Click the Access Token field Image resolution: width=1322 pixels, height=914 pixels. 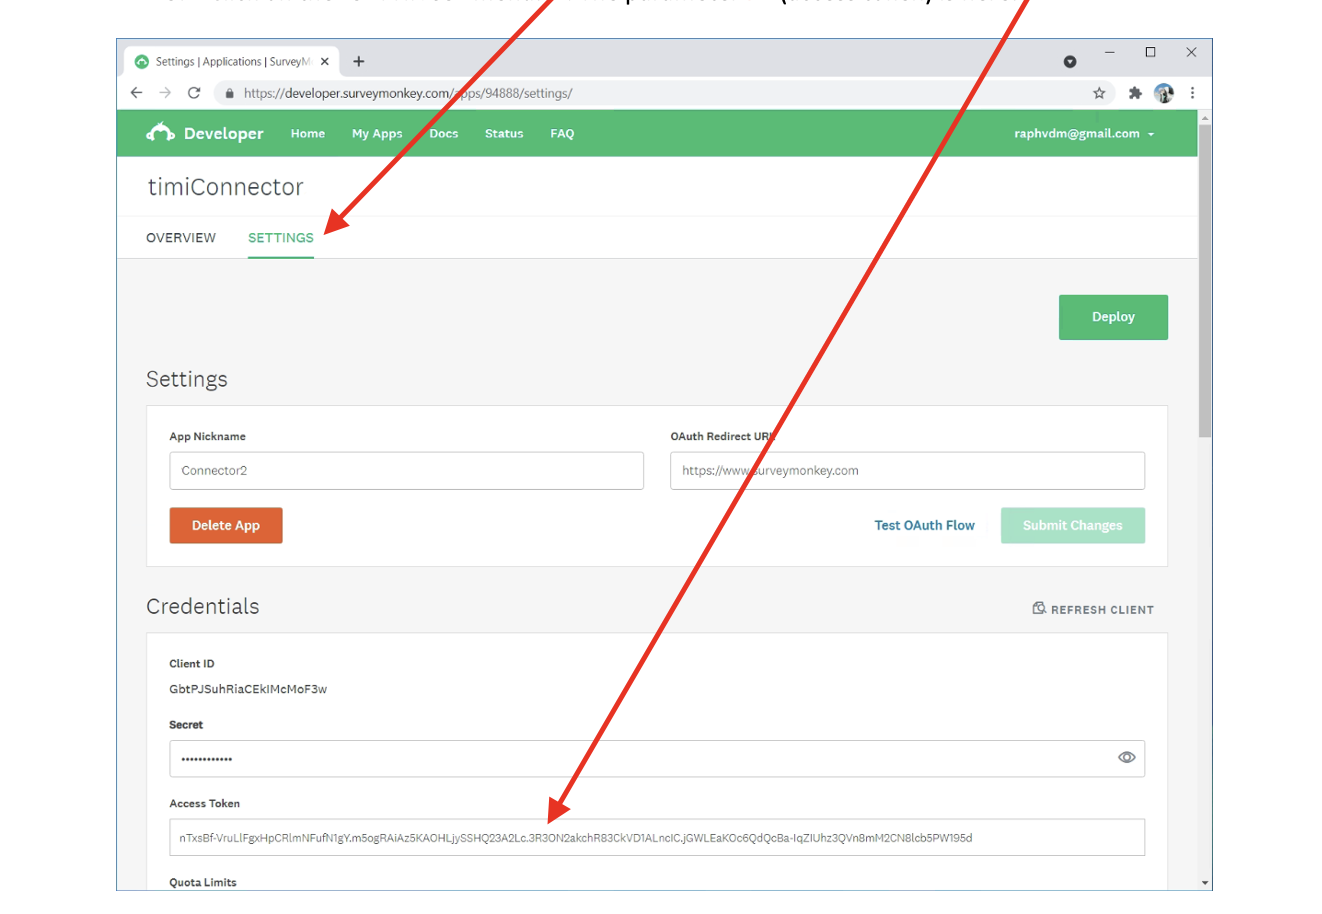[x=656, y=838]
